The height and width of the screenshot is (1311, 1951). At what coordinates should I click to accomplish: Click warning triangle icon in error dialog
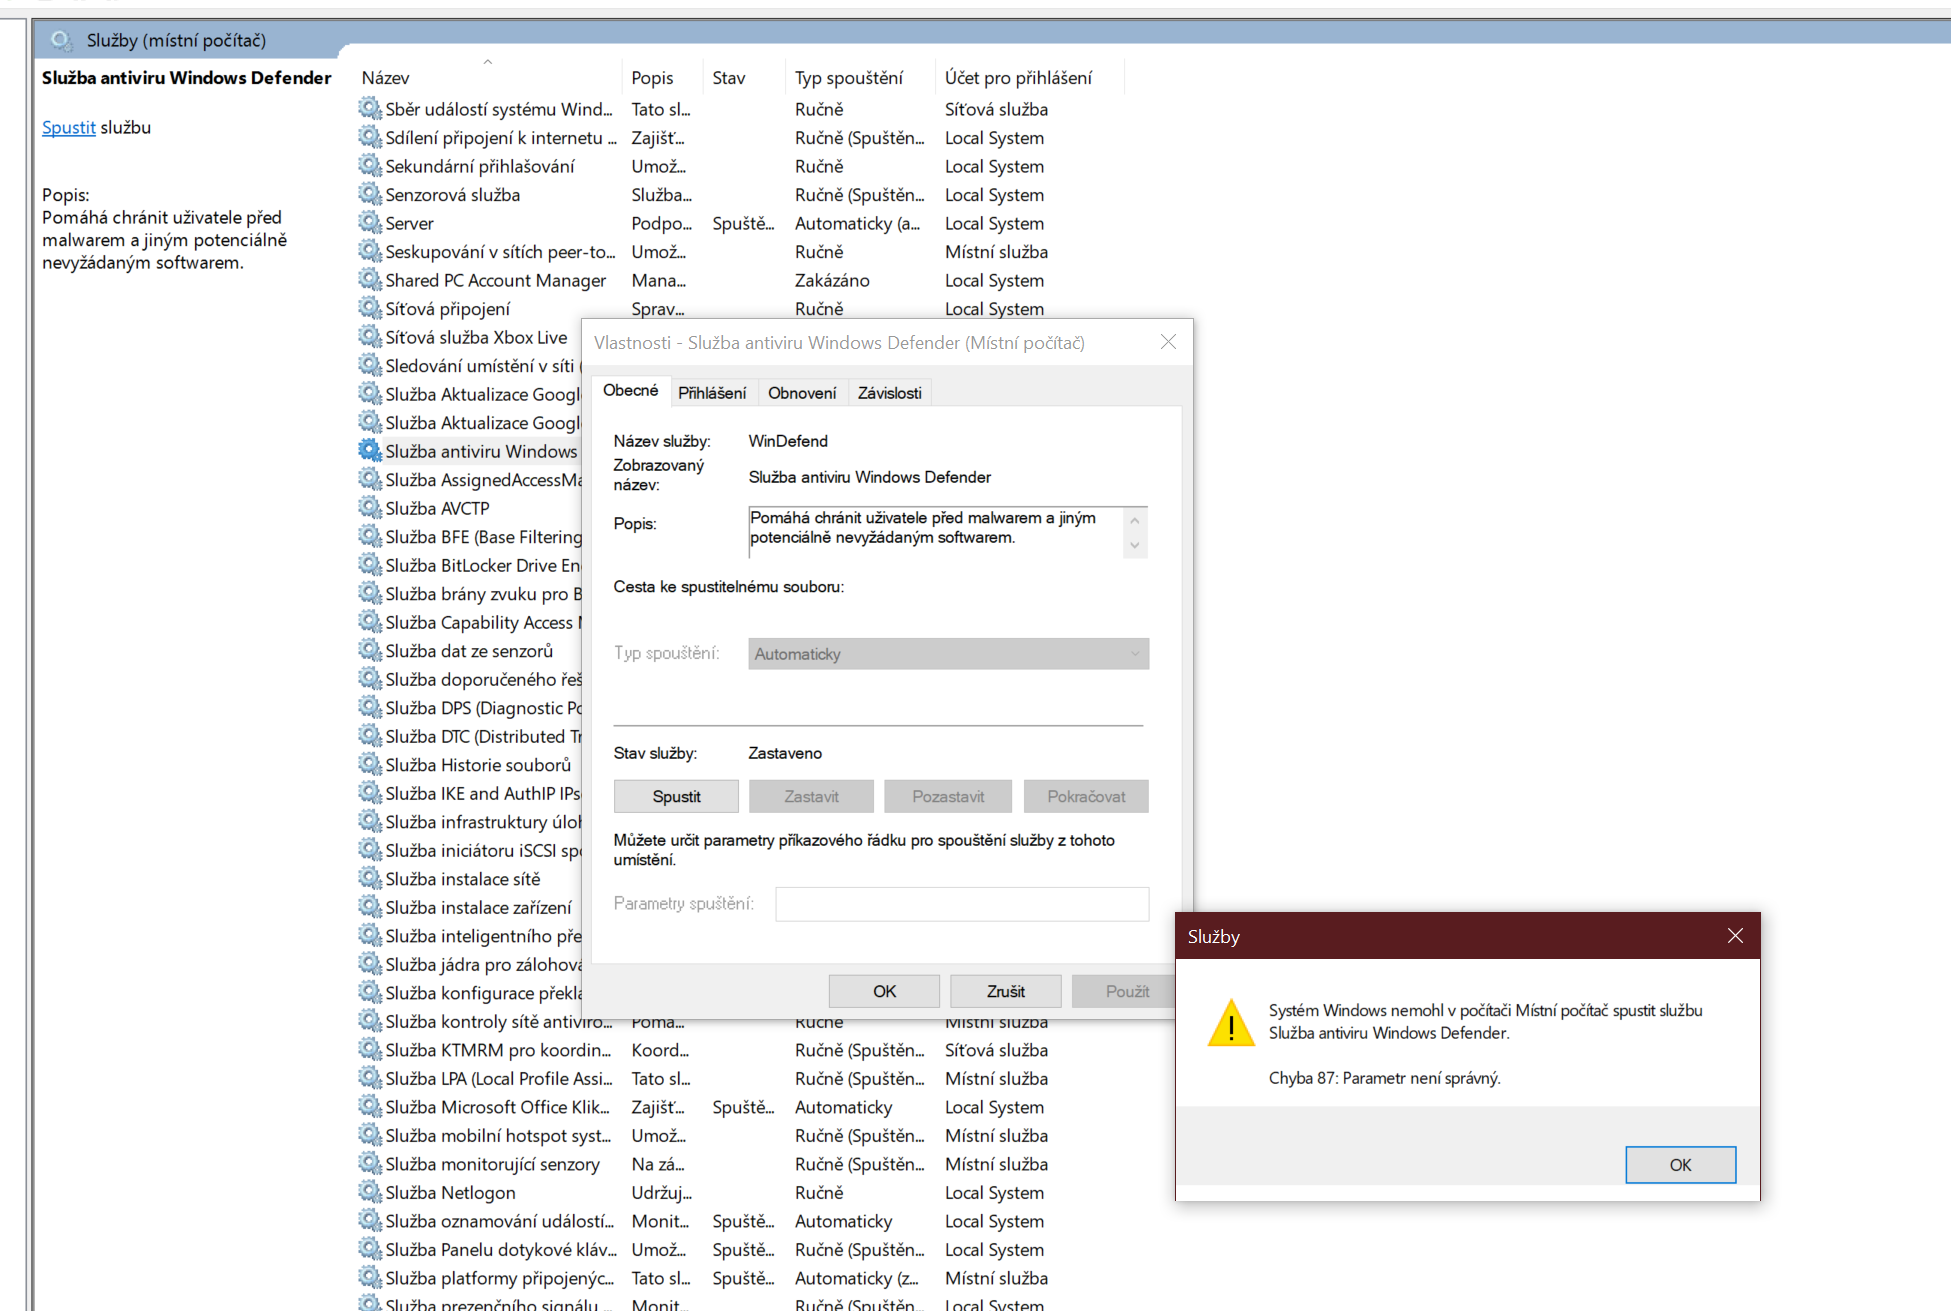pyautogui.click(x=1231, y=1024)
